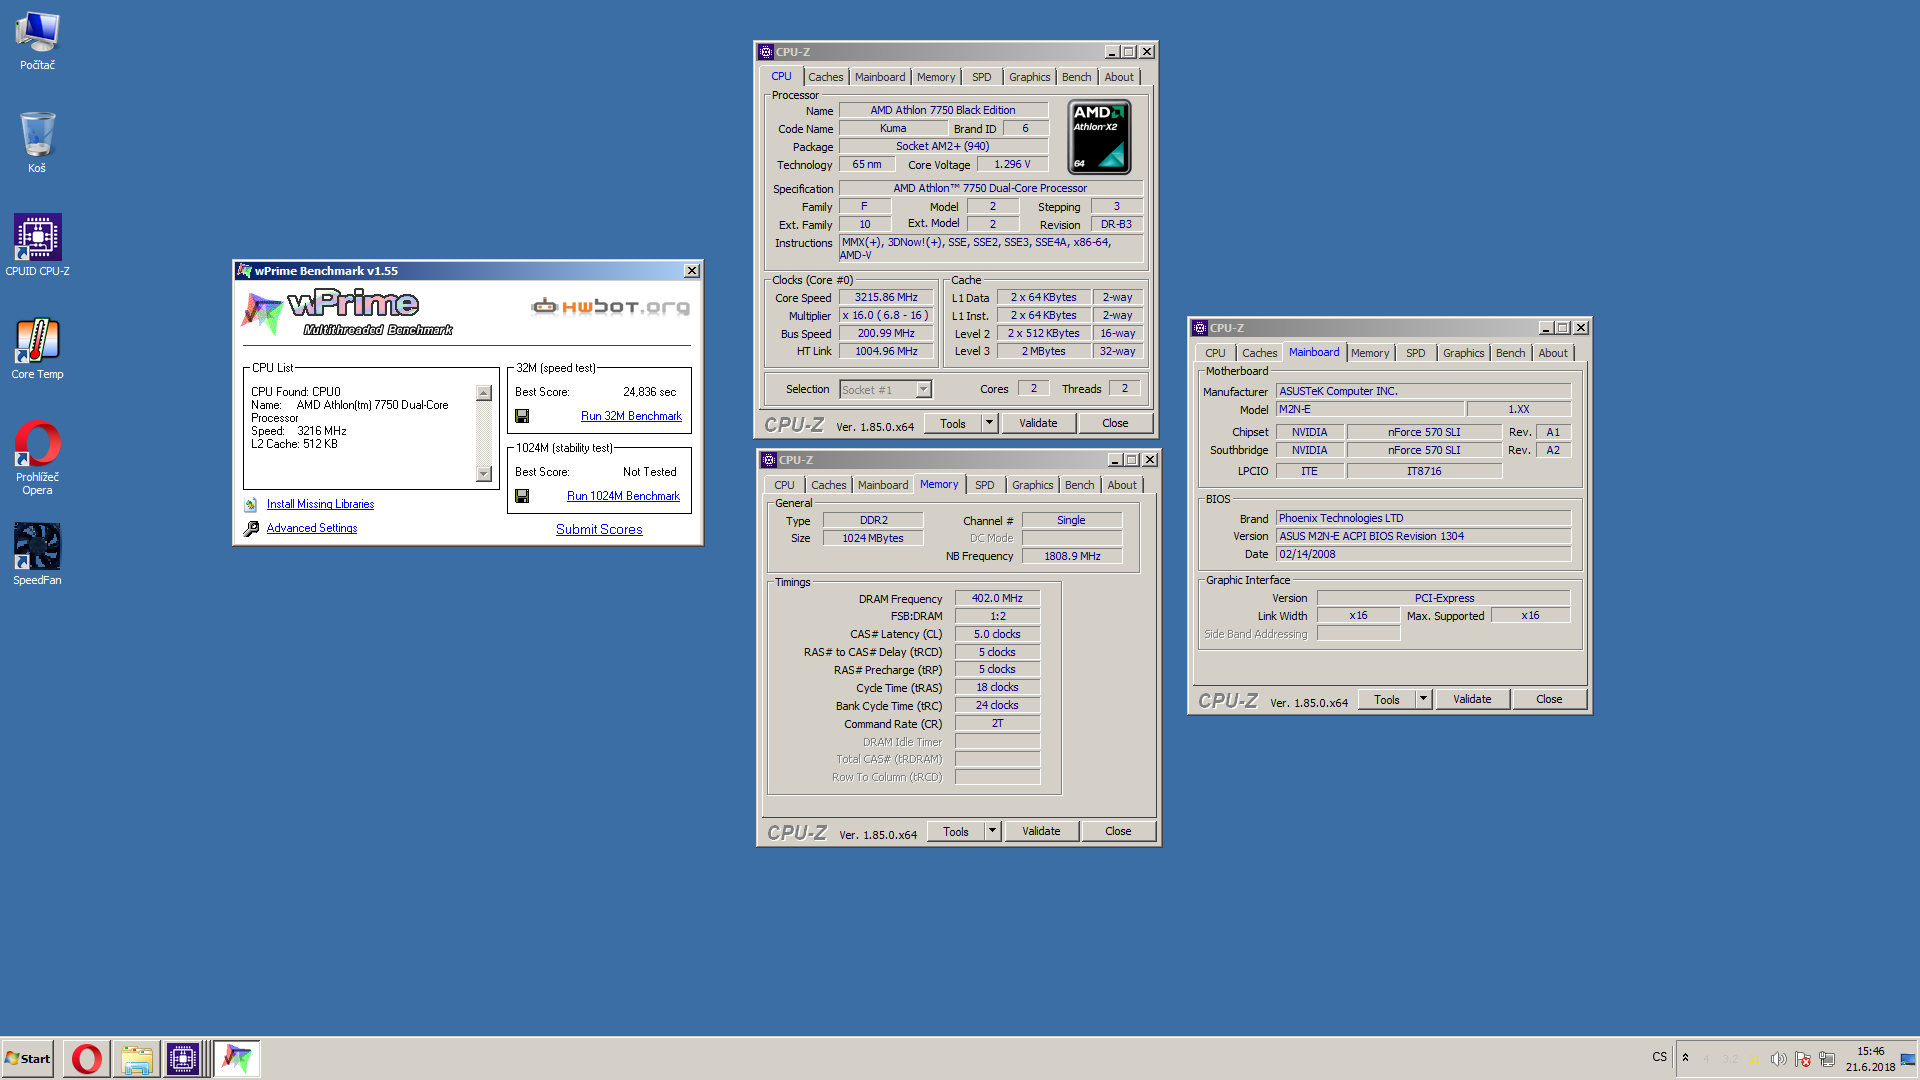Open the Action Center flag tray icon
Screen dimensions: 1920x1080
[1802, 1059]
